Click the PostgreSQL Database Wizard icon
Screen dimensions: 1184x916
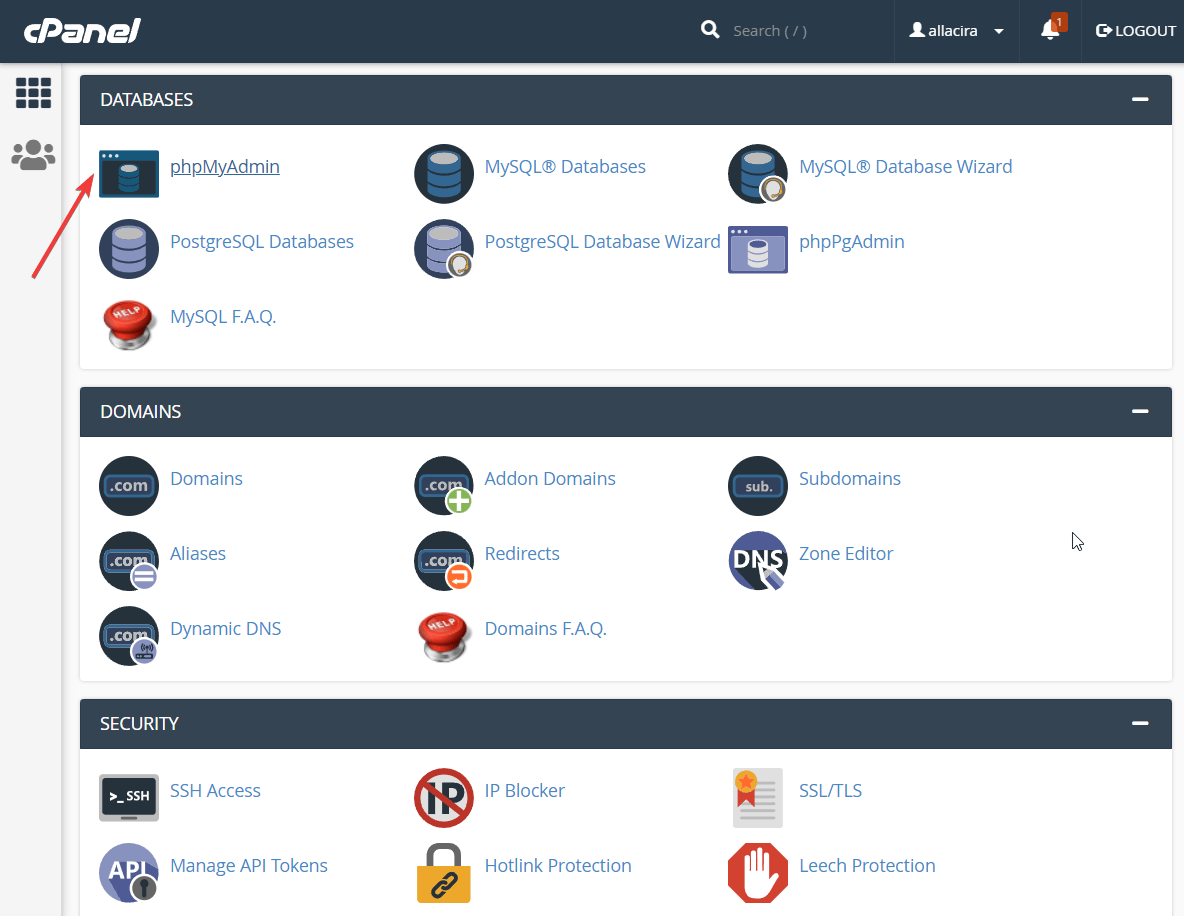click(444, 249)
